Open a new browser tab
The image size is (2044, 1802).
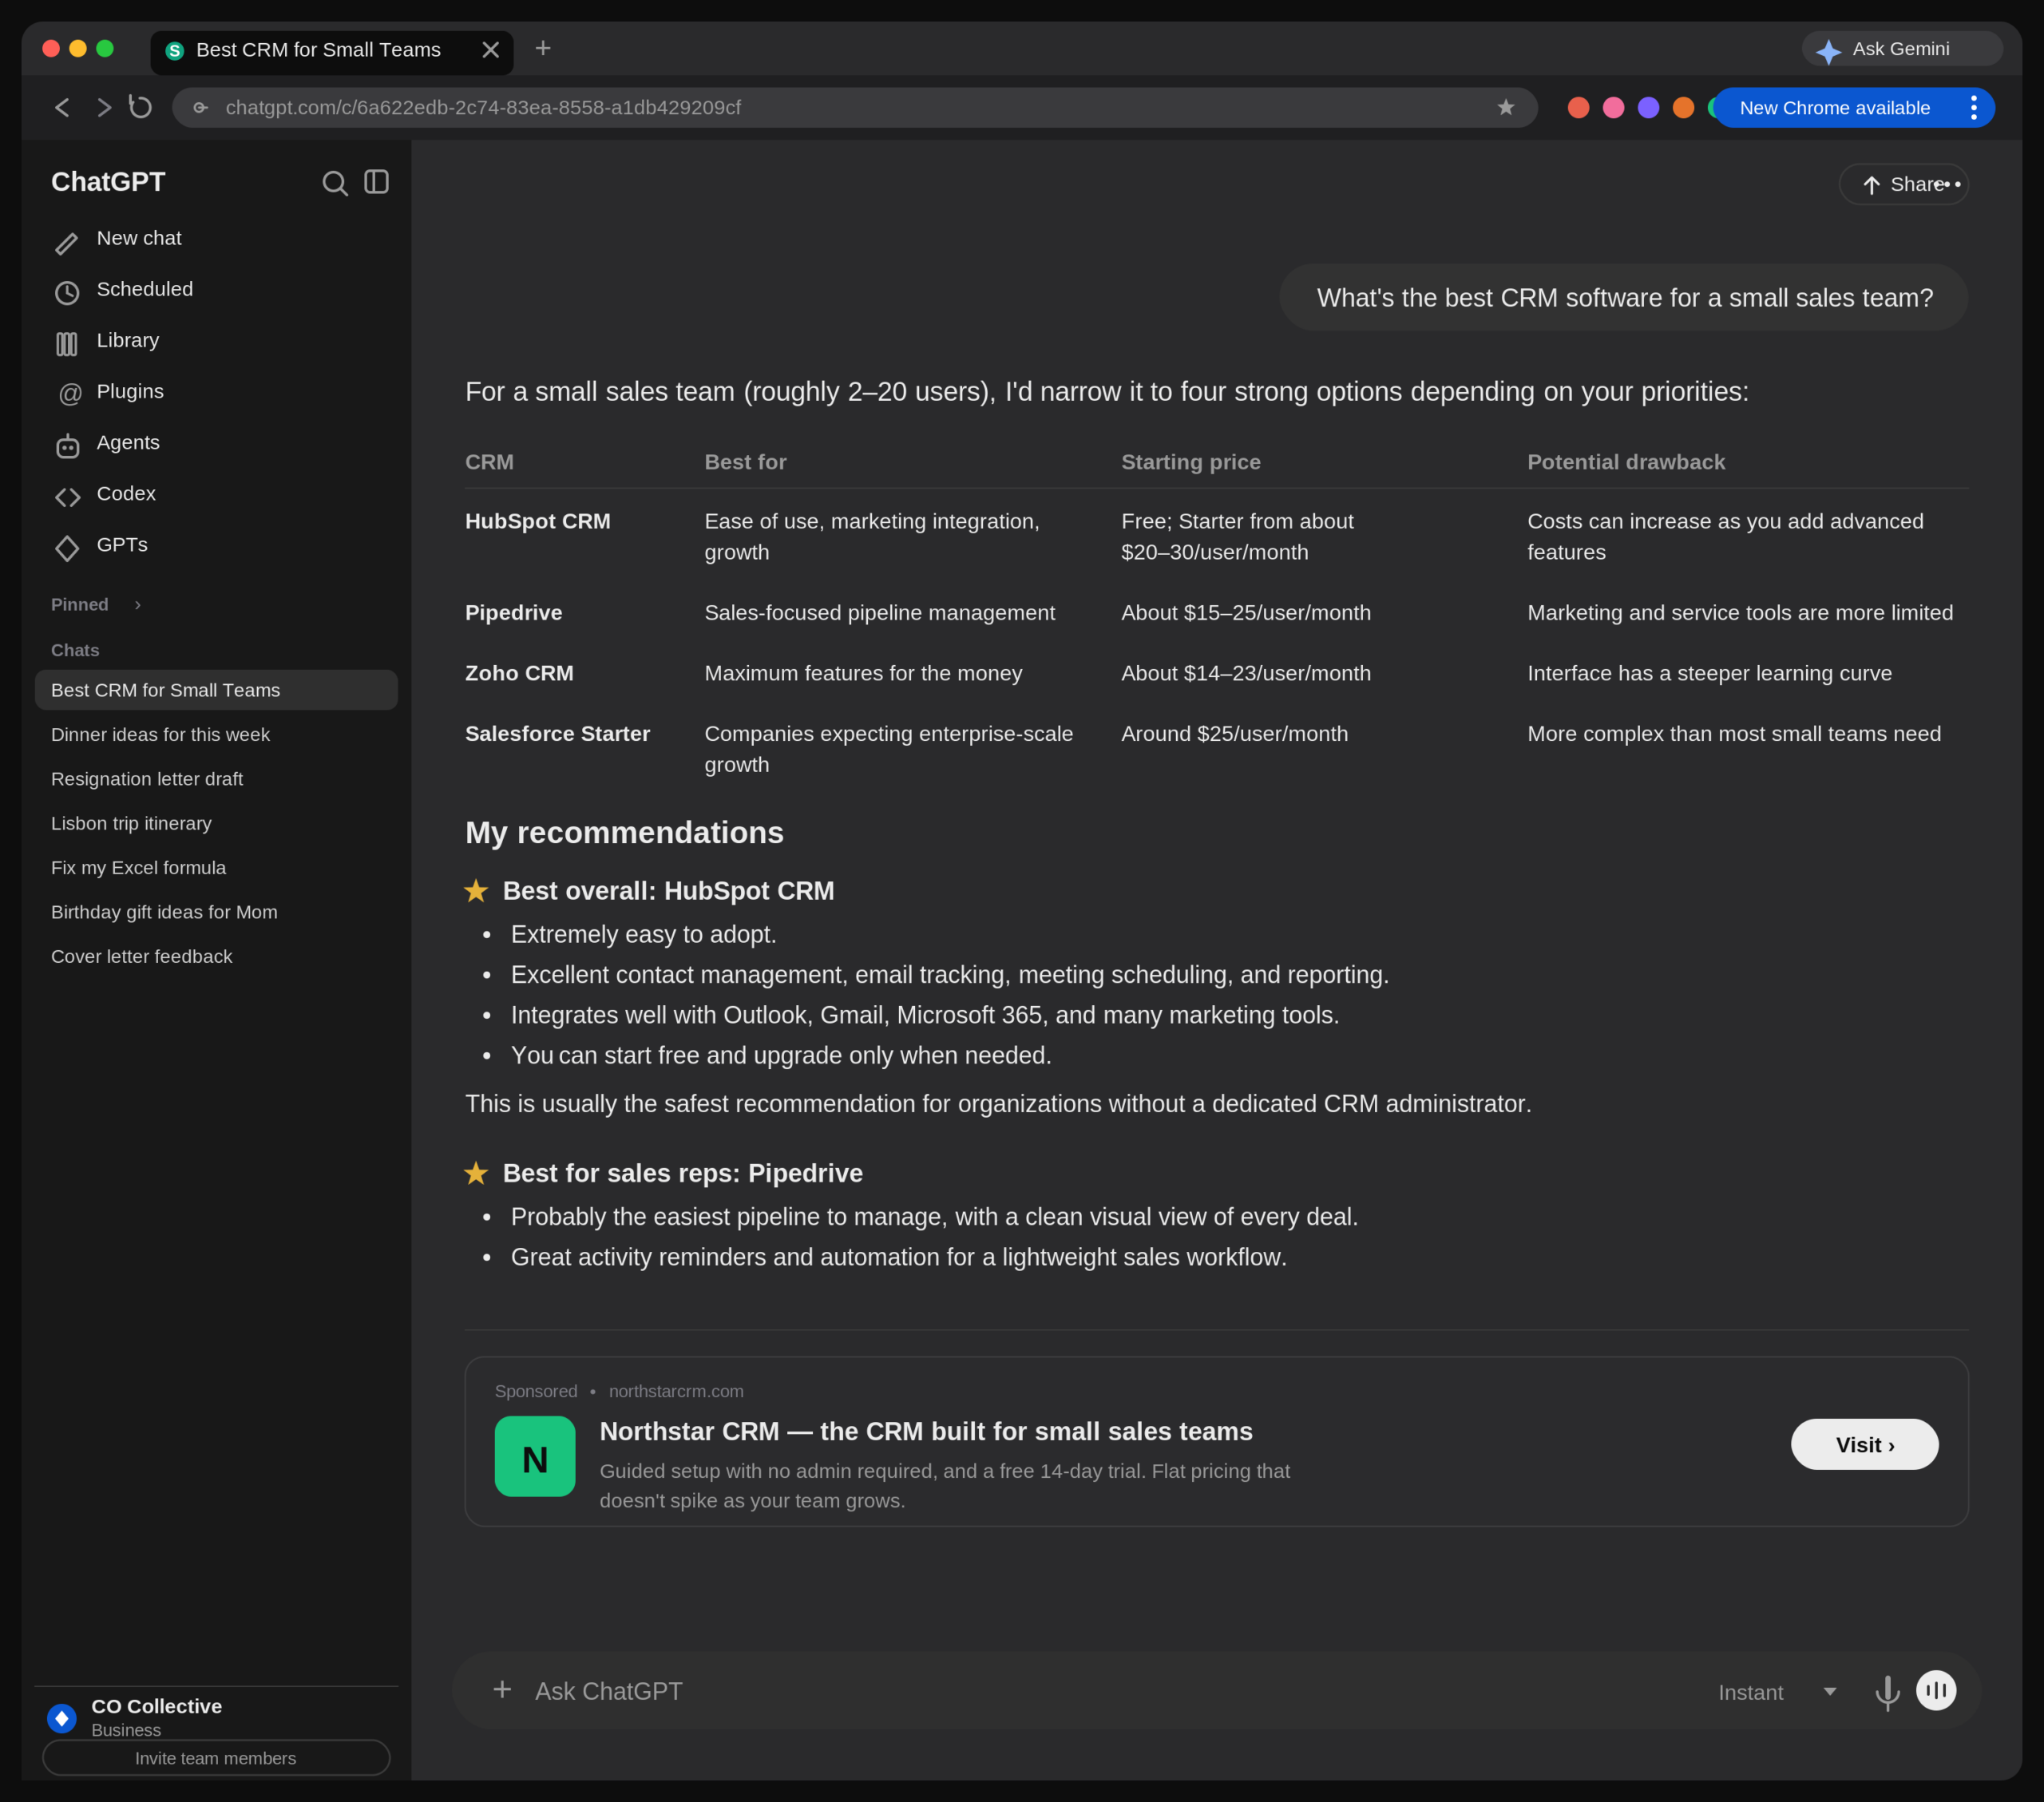pyautogui.click(x=543, y=48)
